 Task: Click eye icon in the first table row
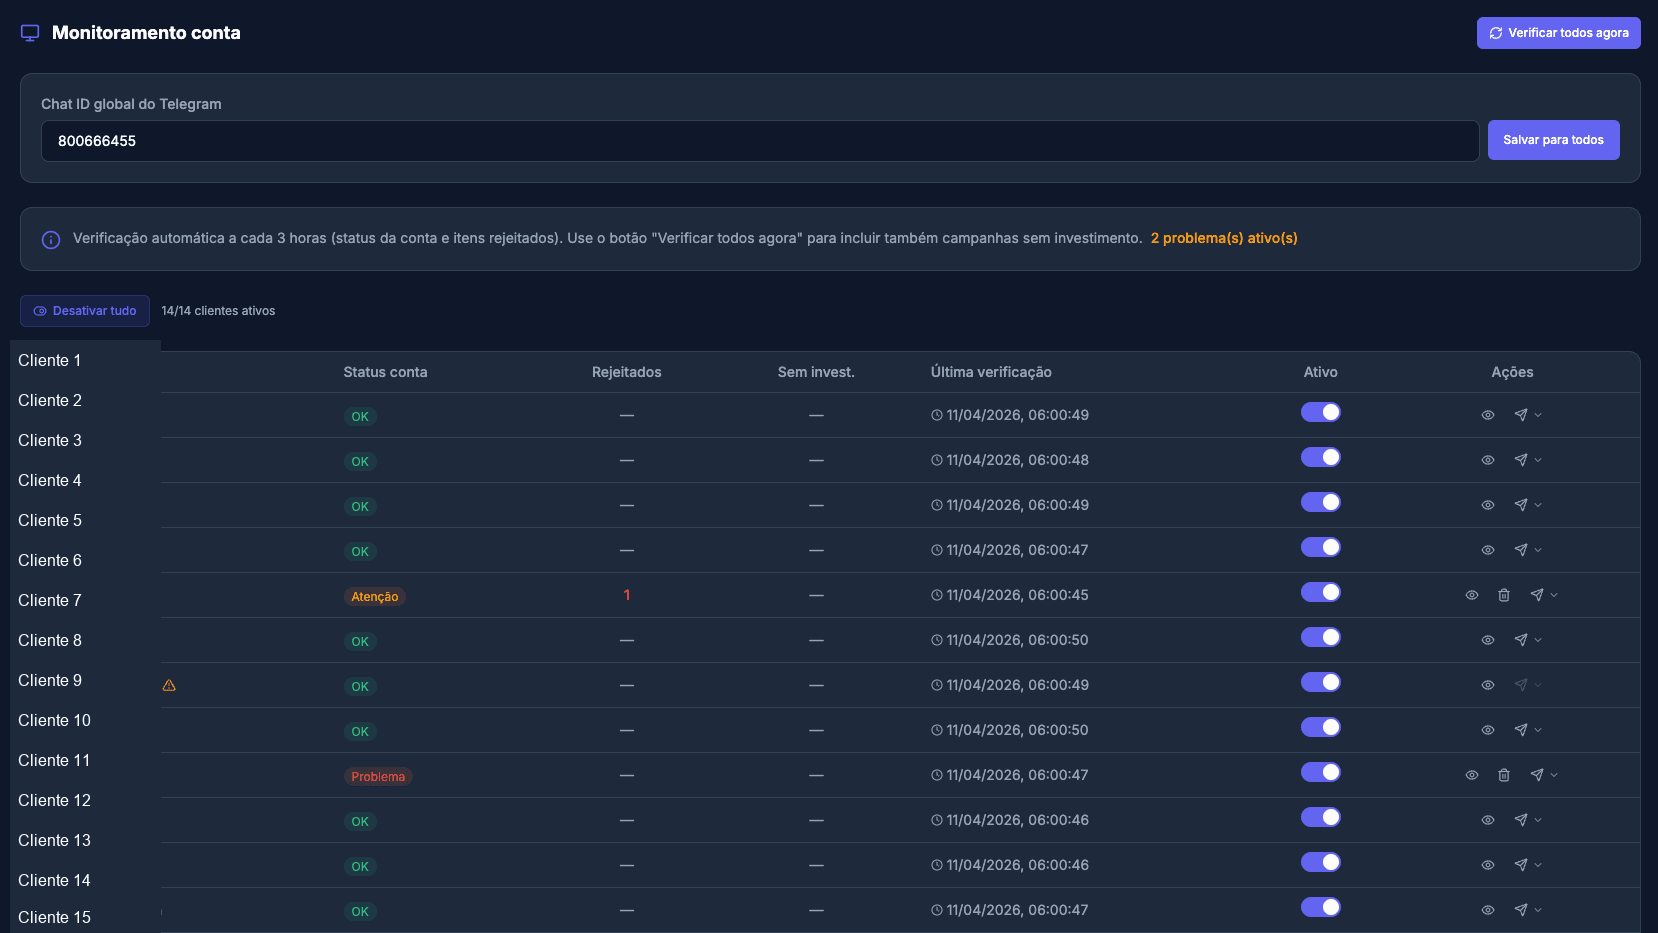click(1488, 415)
